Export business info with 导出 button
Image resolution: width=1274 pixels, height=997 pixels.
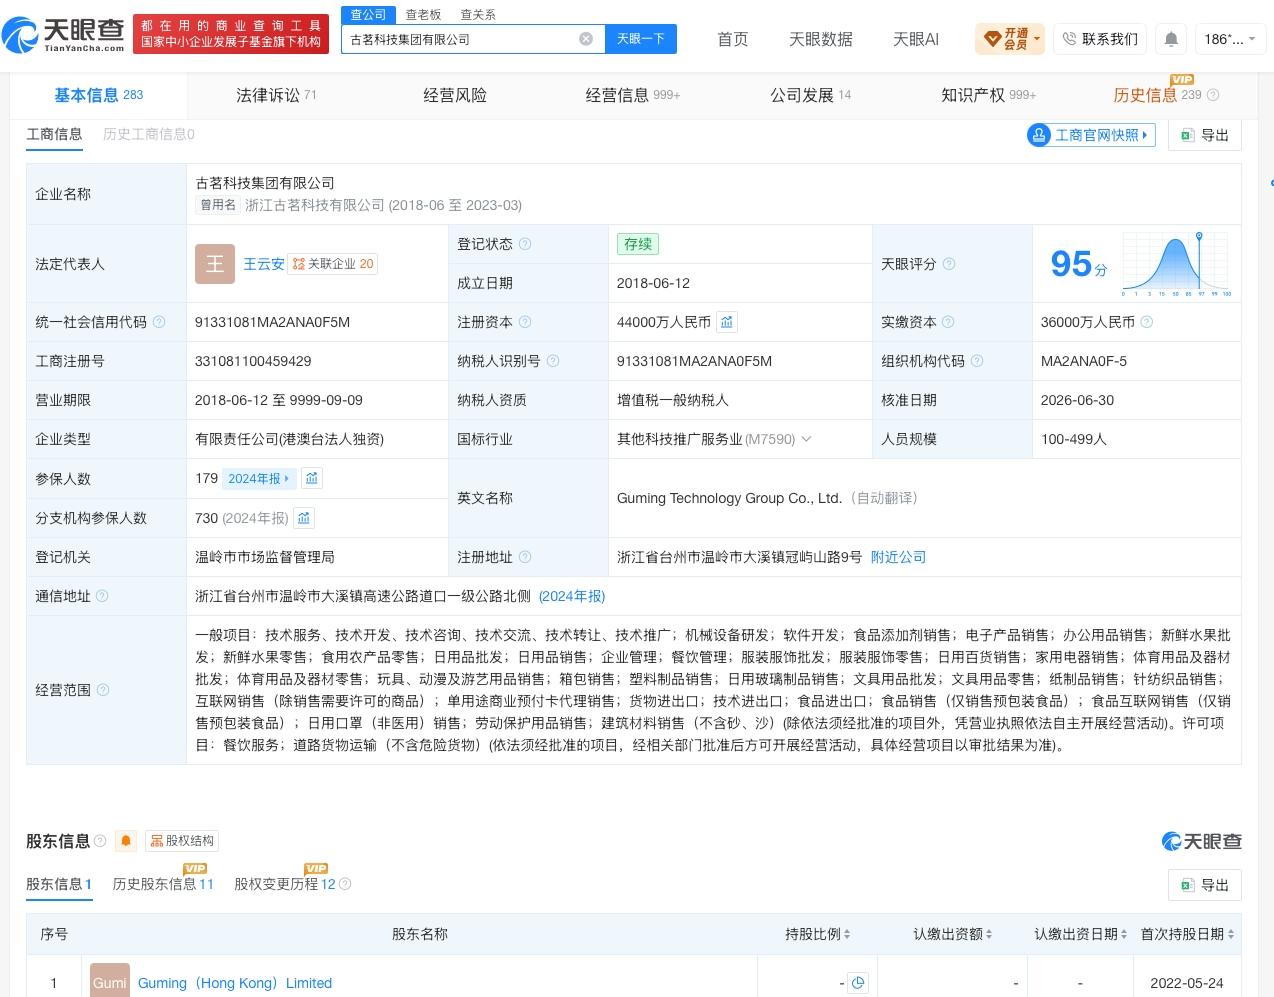click(1204, 135)
